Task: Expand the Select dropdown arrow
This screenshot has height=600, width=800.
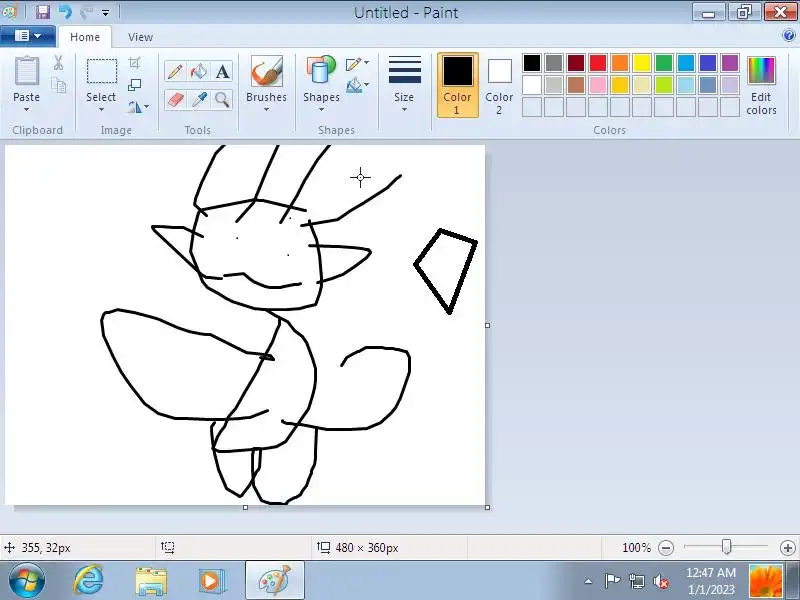Action: [101, 109]
